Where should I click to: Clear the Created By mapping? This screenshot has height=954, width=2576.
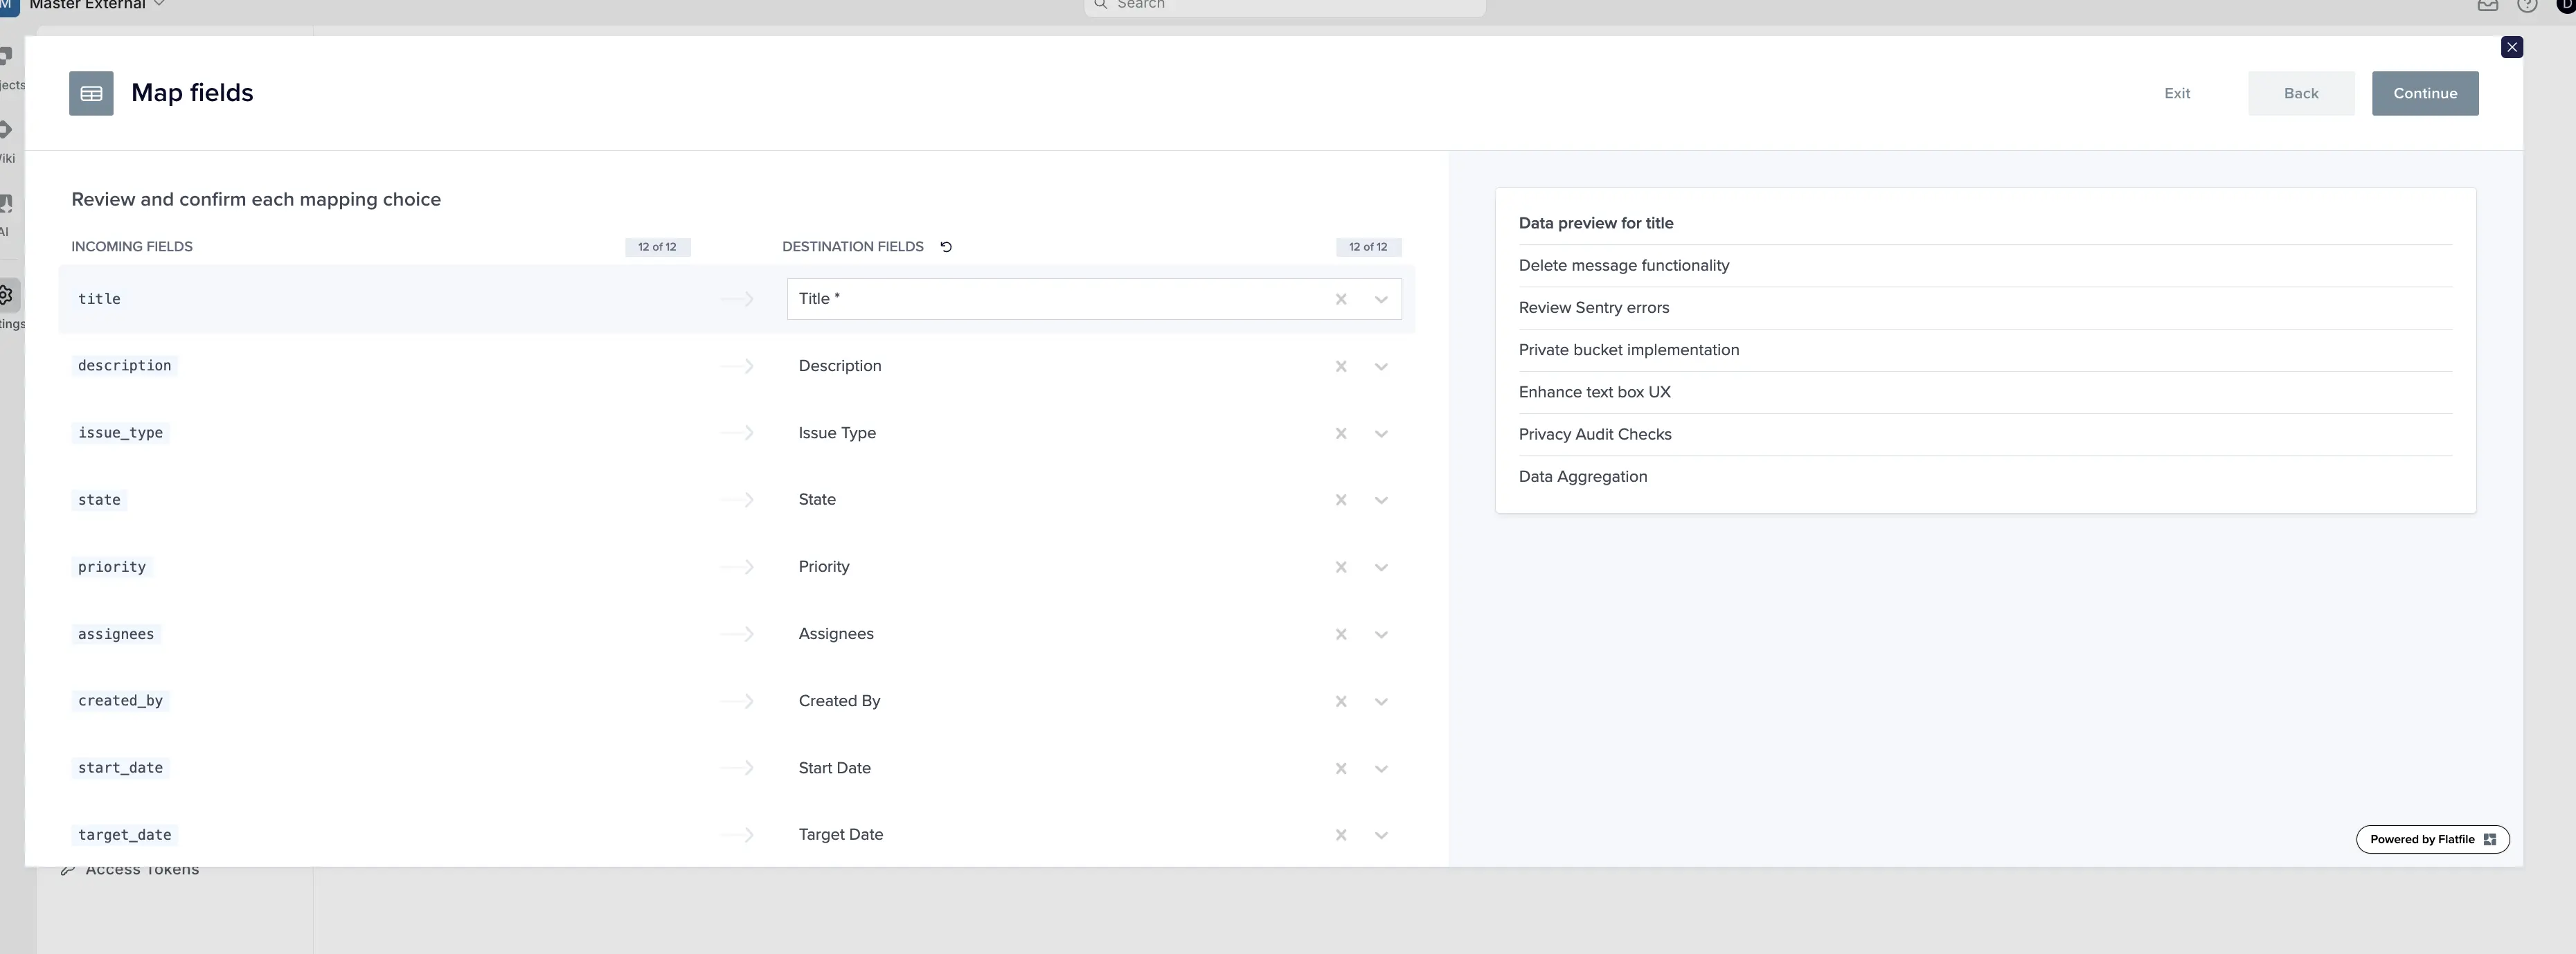pos(1341,701)
